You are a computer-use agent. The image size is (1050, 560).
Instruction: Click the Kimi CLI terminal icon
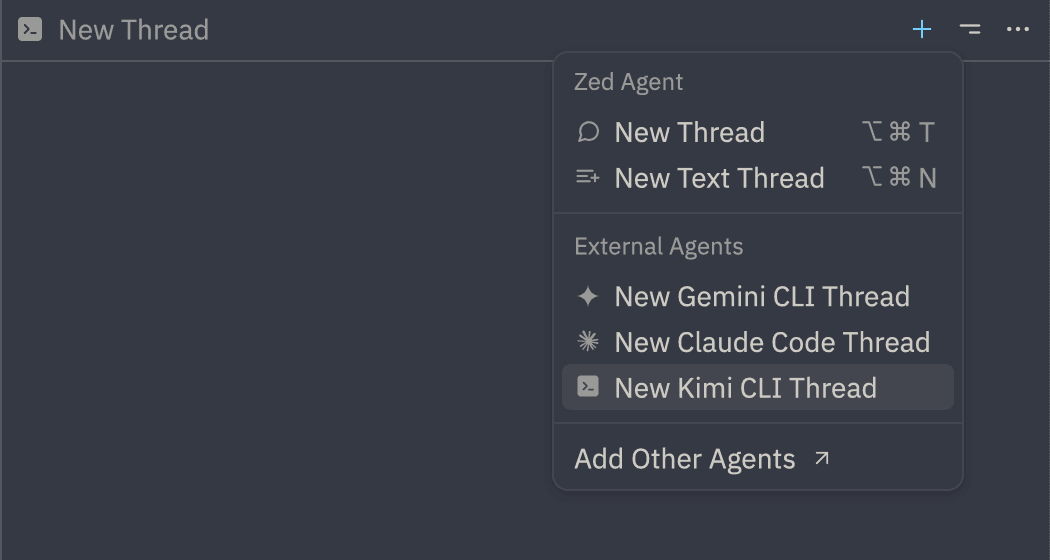pos(588,387)
